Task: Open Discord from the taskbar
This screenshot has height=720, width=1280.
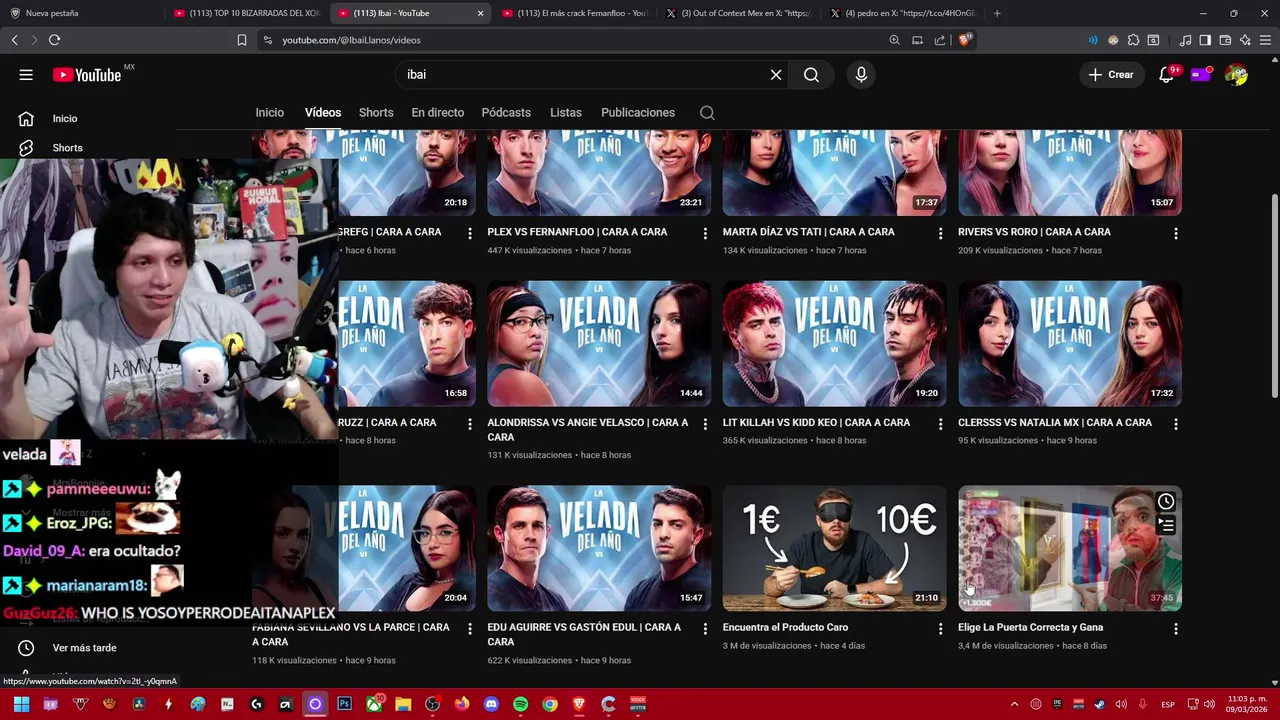Action: (491, 704)
